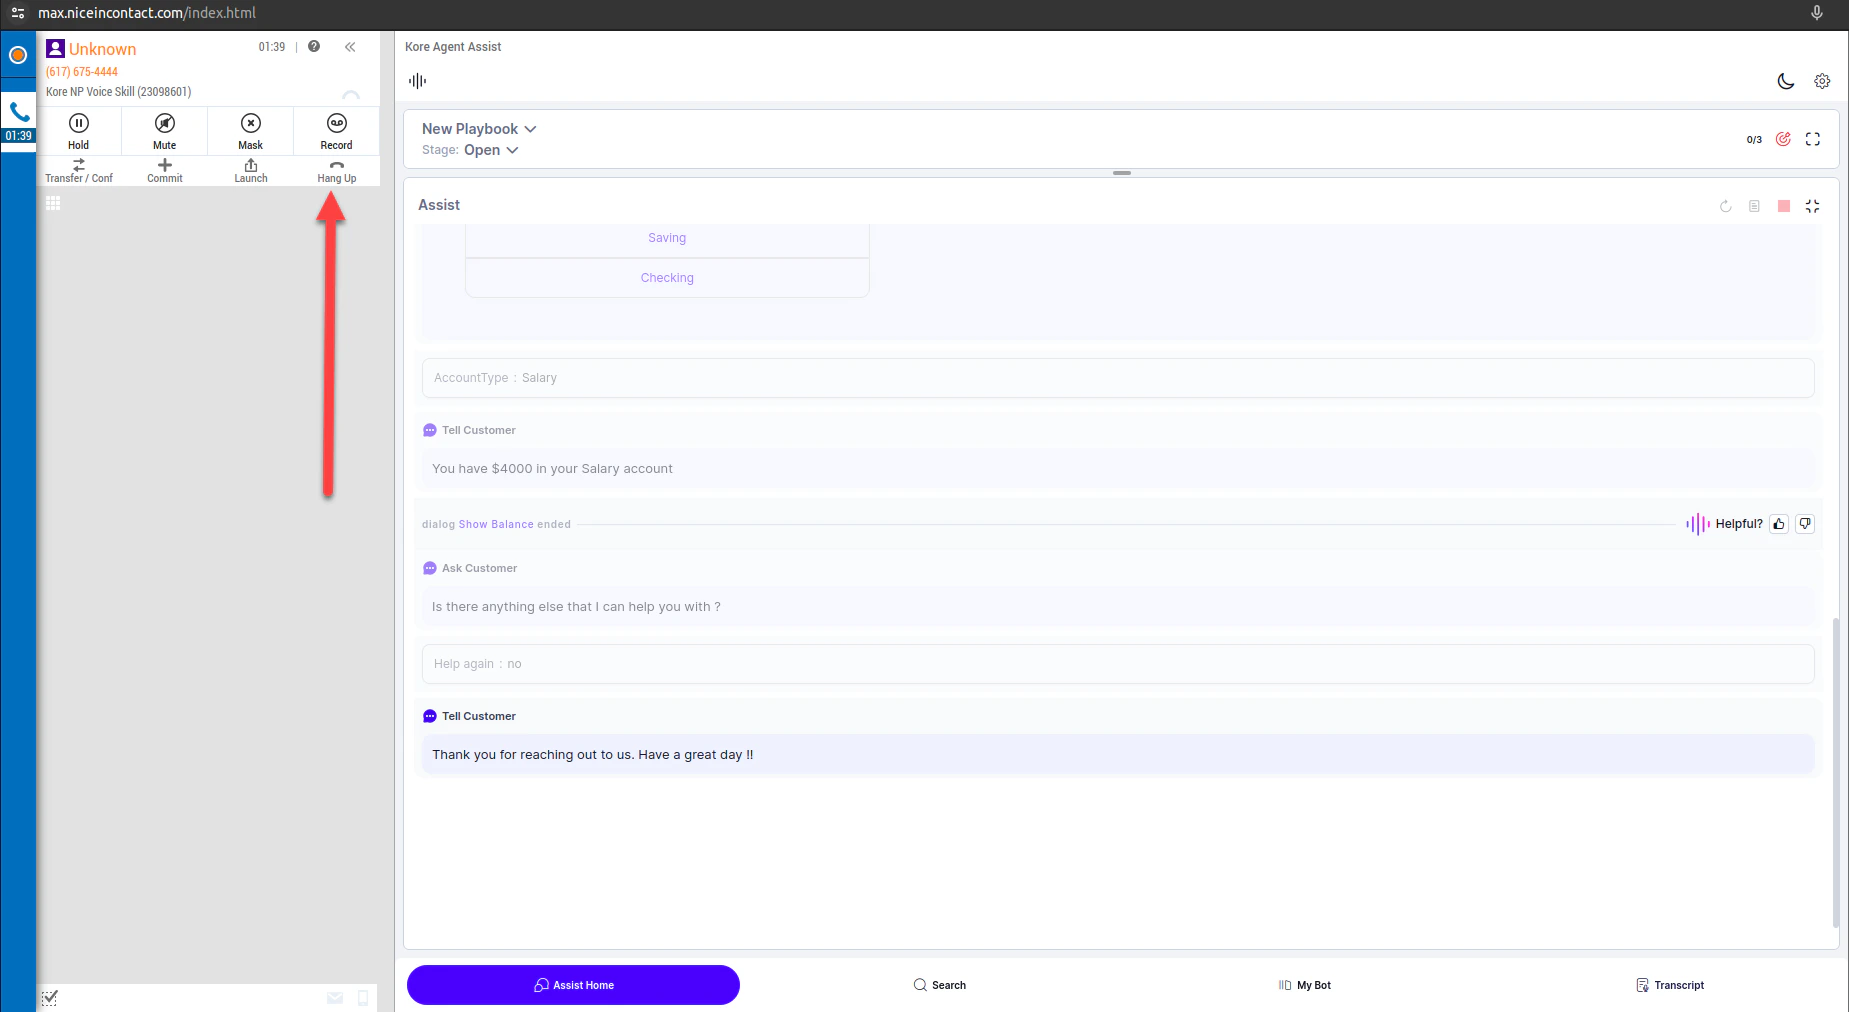The width and height of the screenshot is (1849, 1012).
Task: Hang up the current call
Action: 336,169
